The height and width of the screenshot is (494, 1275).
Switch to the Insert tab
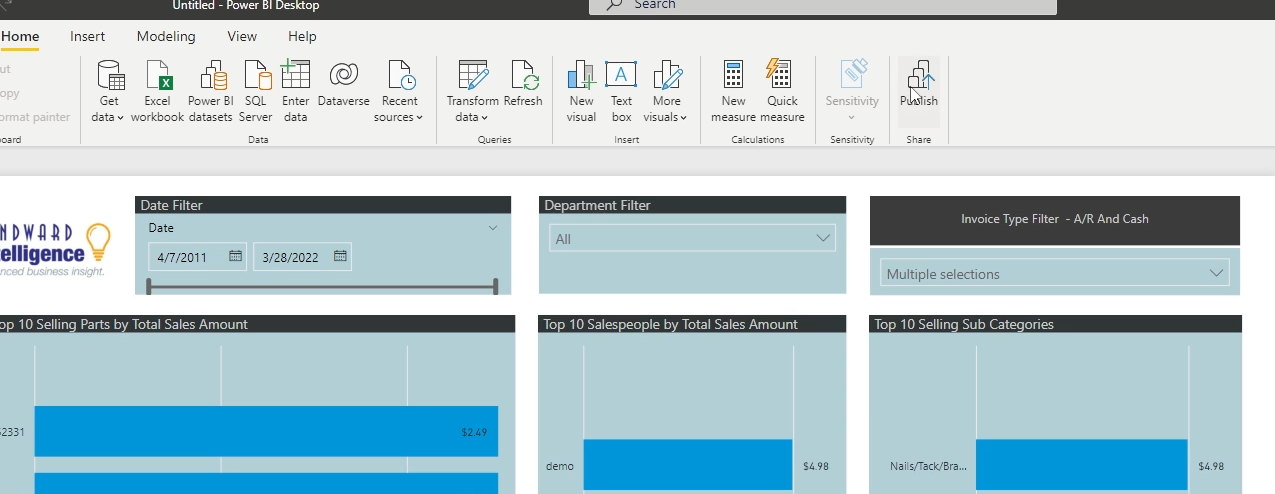87,37
